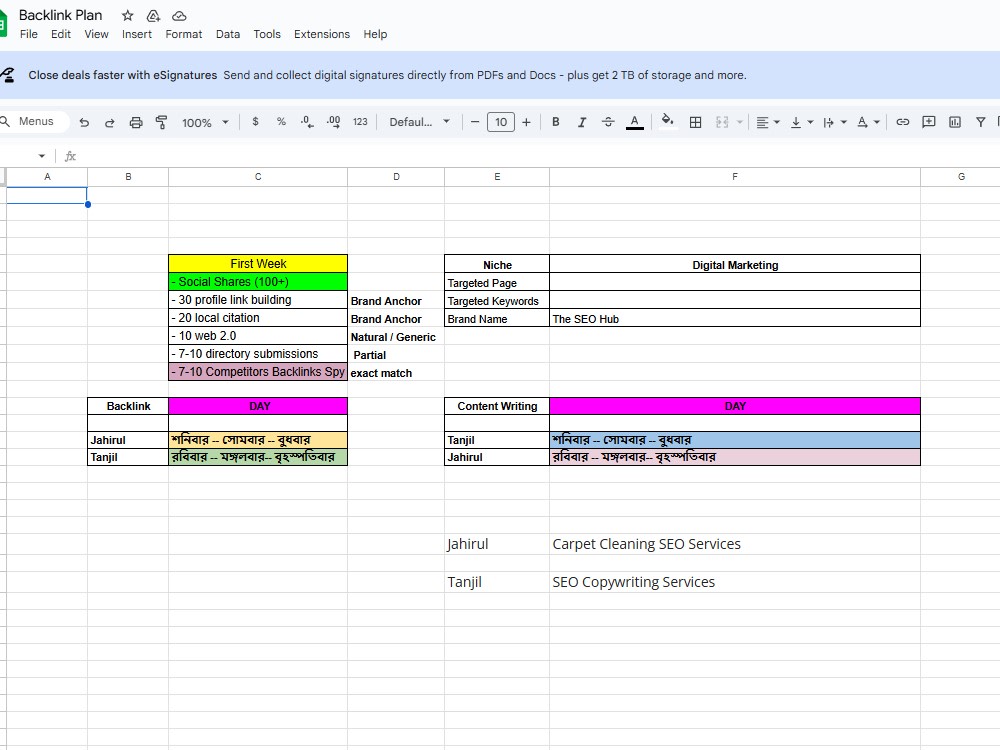
Task: Open the Format menu
Action: click(x=184, y=34)
